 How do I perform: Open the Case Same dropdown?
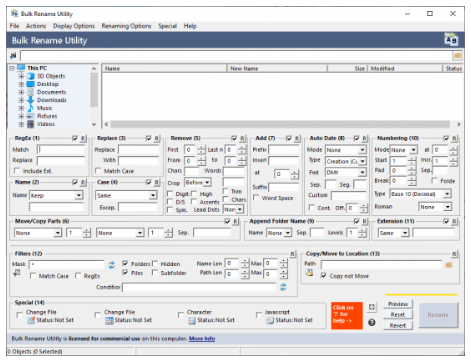[153, 195]
